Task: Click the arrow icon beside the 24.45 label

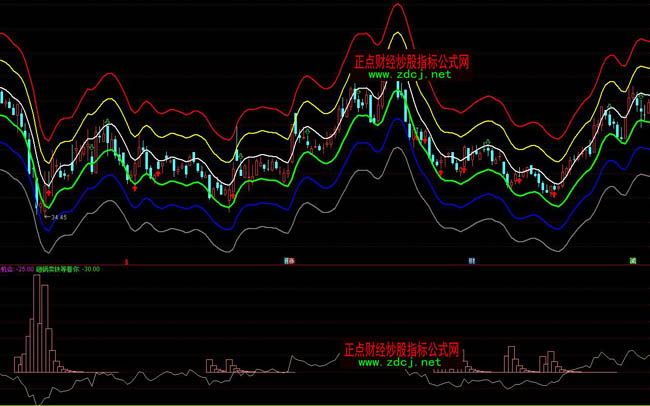Action: coord(45,215)
